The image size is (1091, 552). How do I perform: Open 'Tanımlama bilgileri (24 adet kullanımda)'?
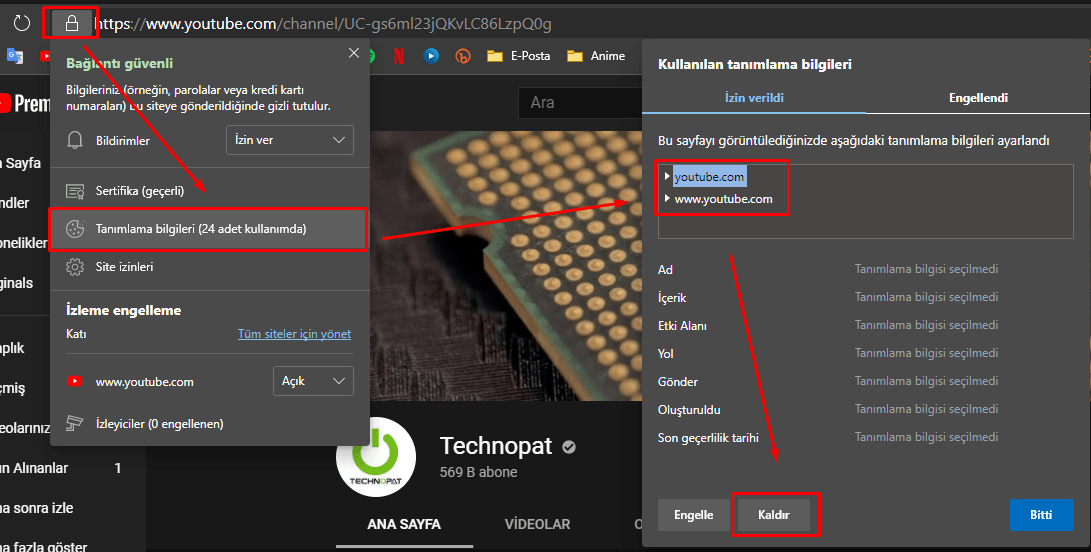pos(208,229)
